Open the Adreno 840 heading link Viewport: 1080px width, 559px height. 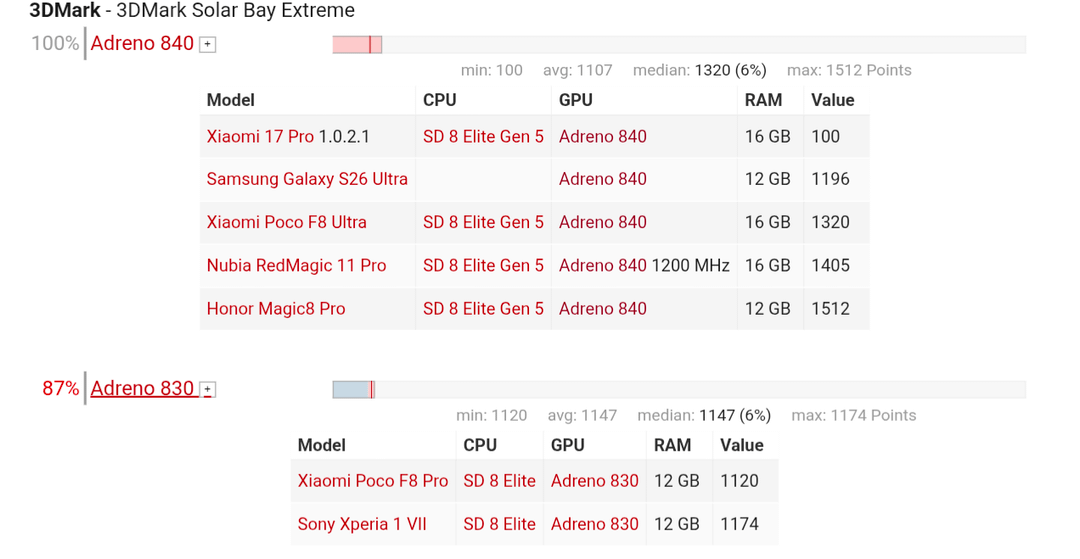142,43
